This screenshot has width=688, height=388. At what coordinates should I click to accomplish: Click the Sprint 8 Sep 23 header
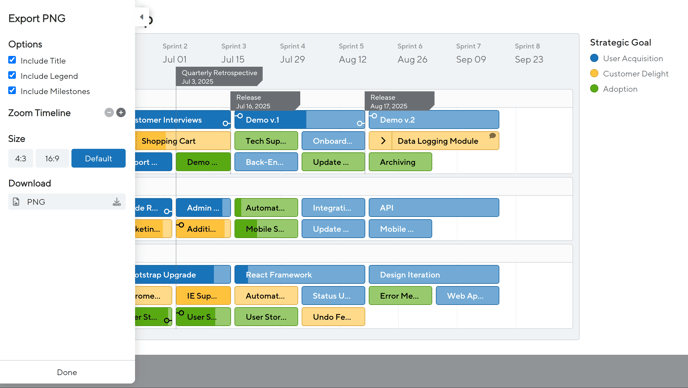(529, 53)
